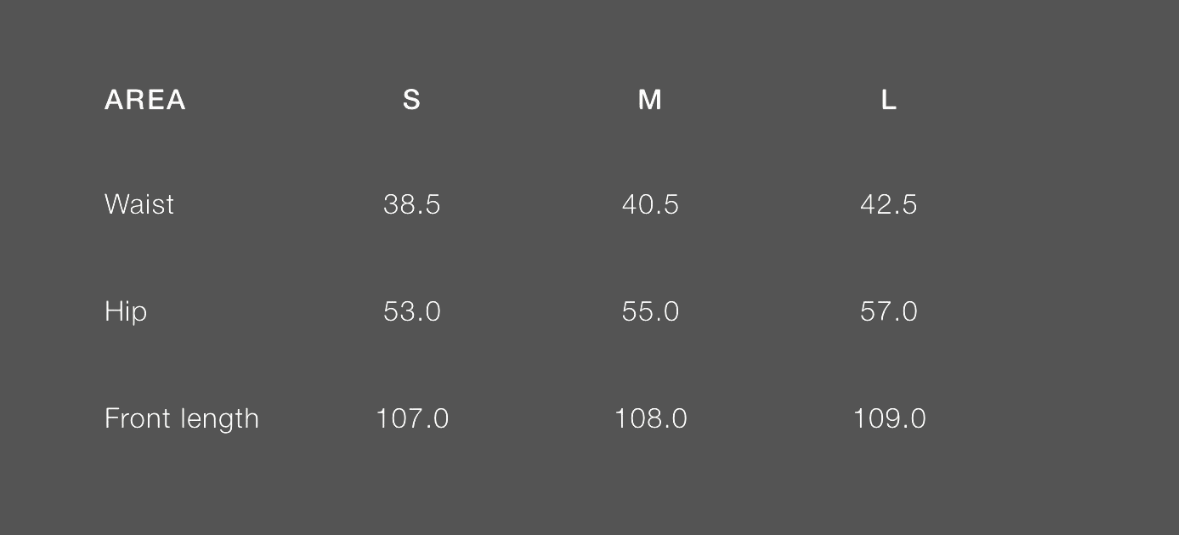This screenshot has width=1179, height=535.
Task: Select the S size column header
Action: (x=411, y=100)
